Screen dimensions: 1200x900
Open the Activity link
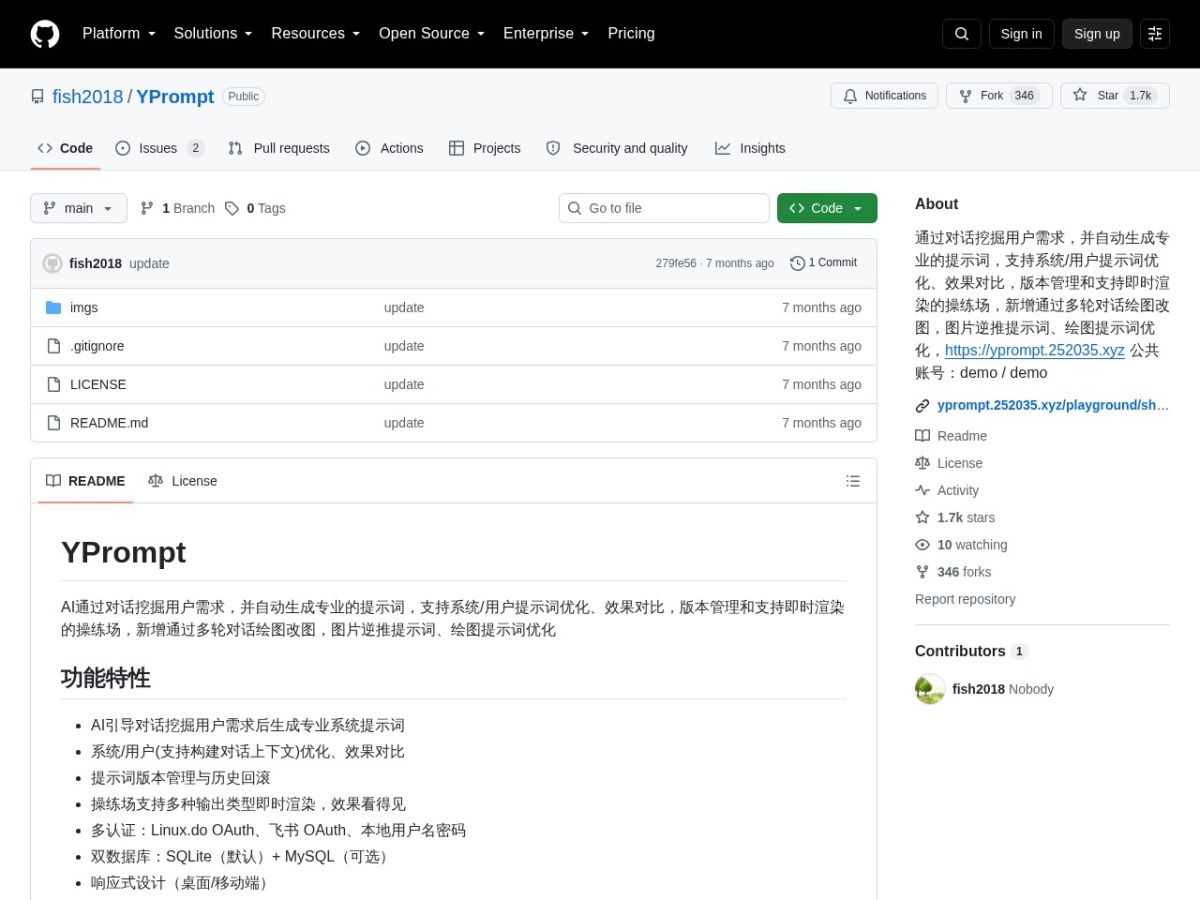tap(947, 490)
